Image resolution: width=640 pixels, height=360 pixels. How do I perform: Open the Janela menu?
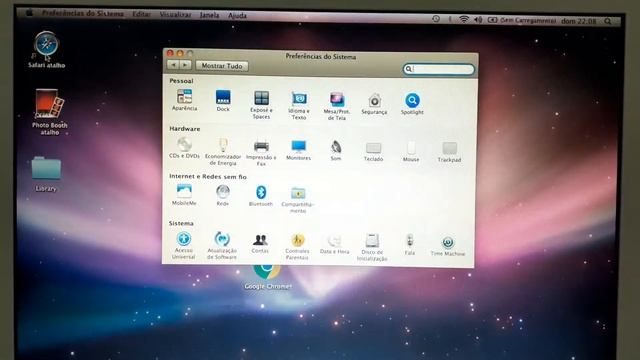(209, 15)
